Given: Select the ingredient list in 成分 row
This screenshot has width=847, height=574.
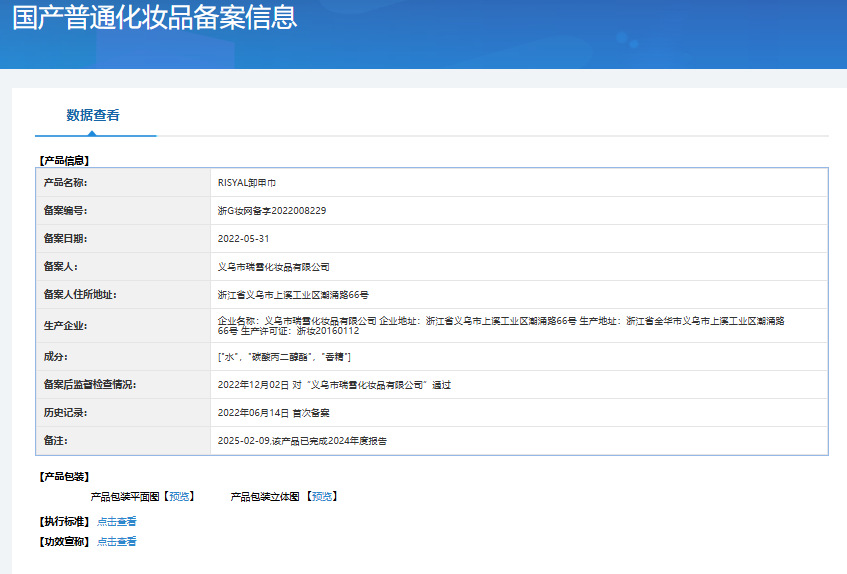Looking at the screenshot, I should [284, 357].
